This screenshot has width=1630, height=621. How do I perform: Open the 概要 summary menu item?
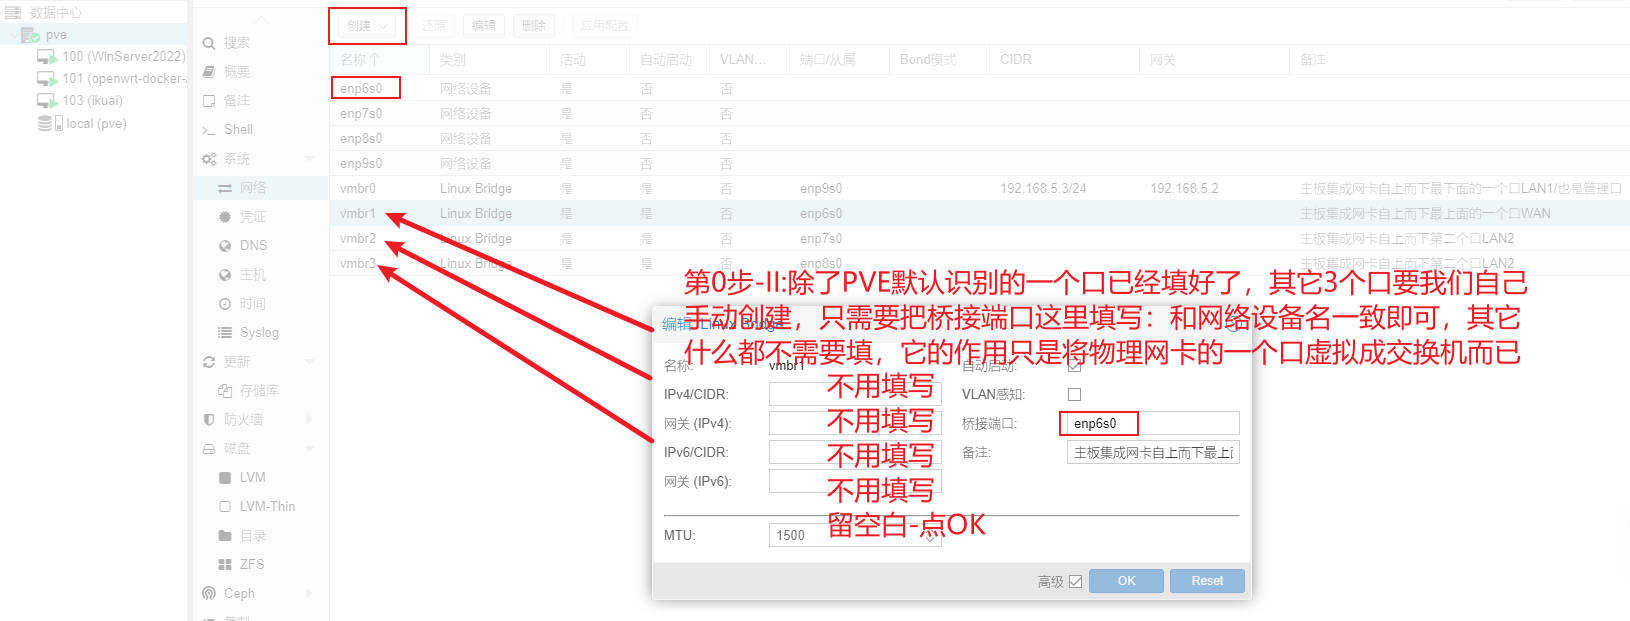[x=237, y=72]
